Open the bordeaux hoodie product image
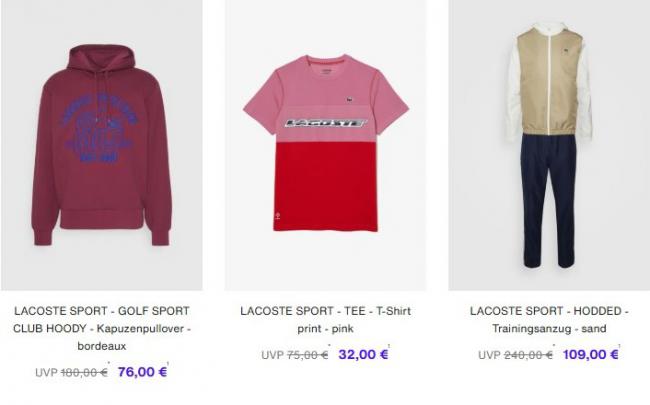The image size is (650, 405). 102,145
